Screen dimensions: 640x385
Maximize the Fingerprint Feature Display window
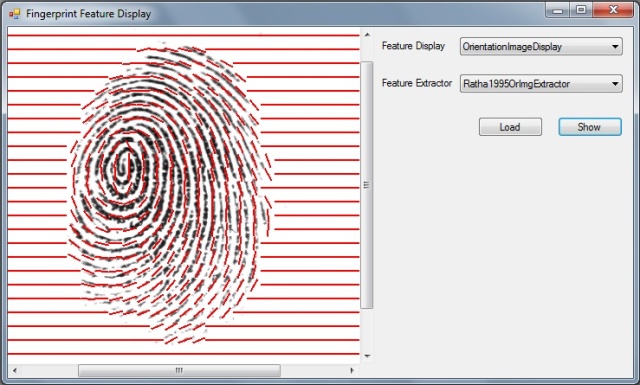(x=581, y=10)
